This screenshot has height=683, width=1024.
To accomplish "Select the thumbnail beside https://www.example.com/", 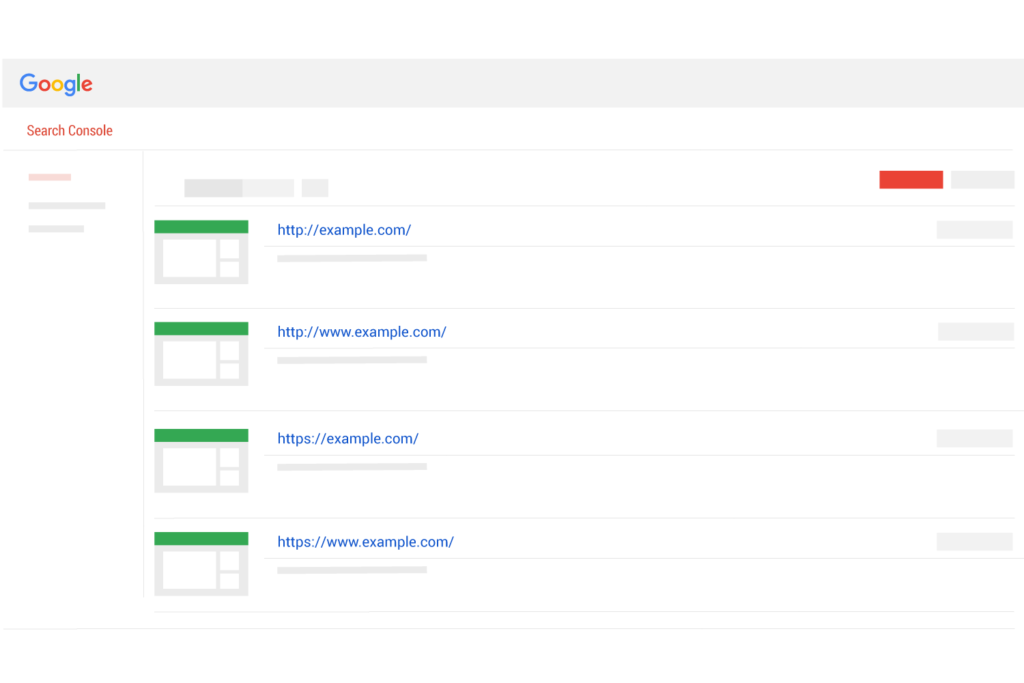I will (x=200, y=564).
